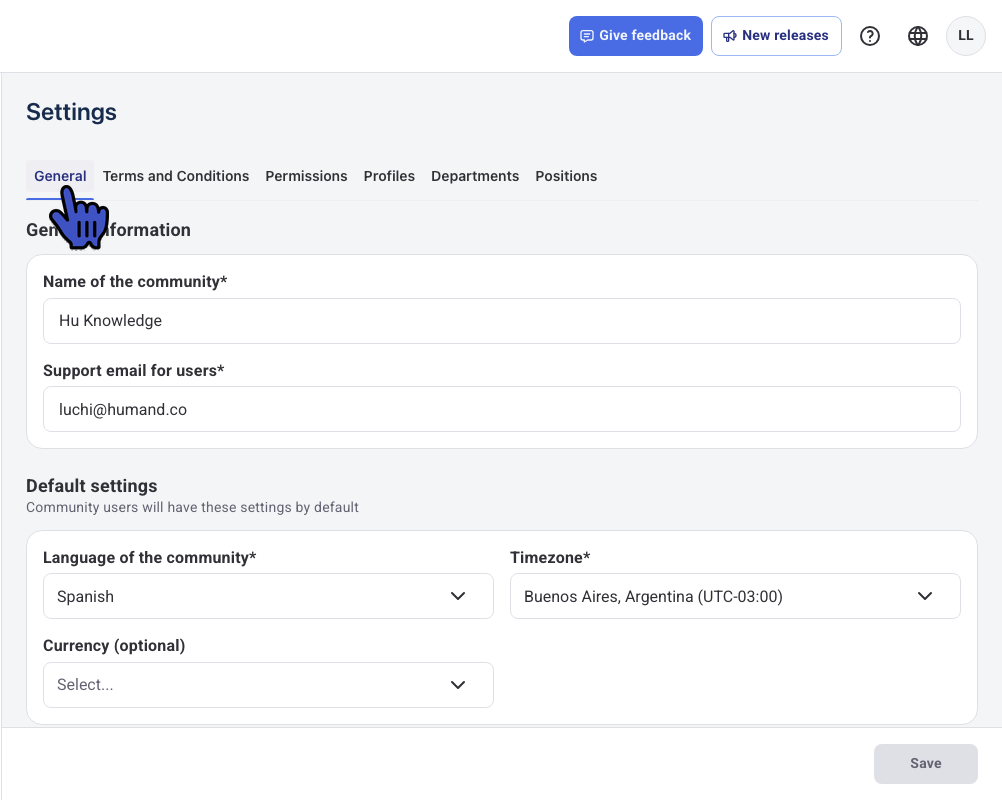Click the 'Currency (optional)' label
This screenshot has width=1002, height=800.
(x=114, y=646)
